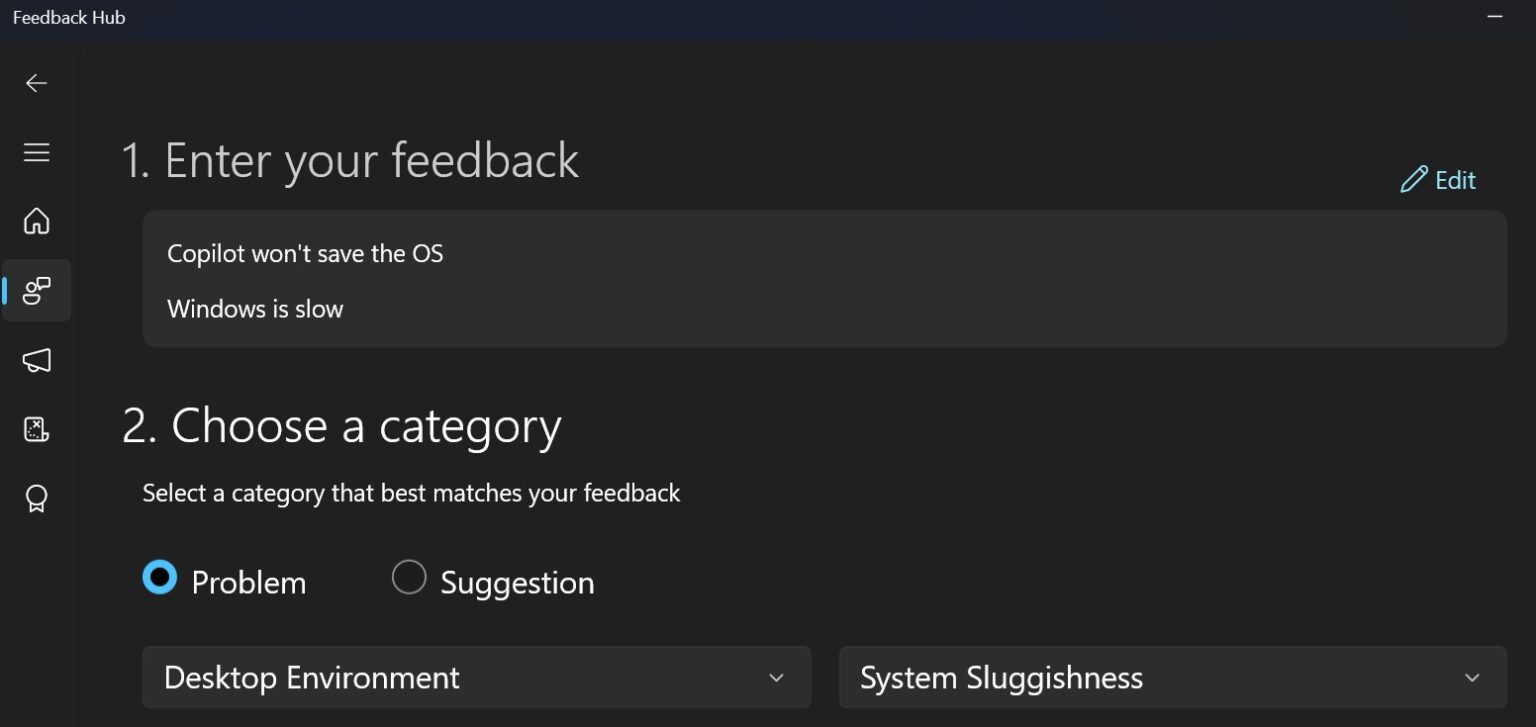Screen dimensions: 1536x727
Task: Open the Quests section in the sidebar
Action: 36,428
